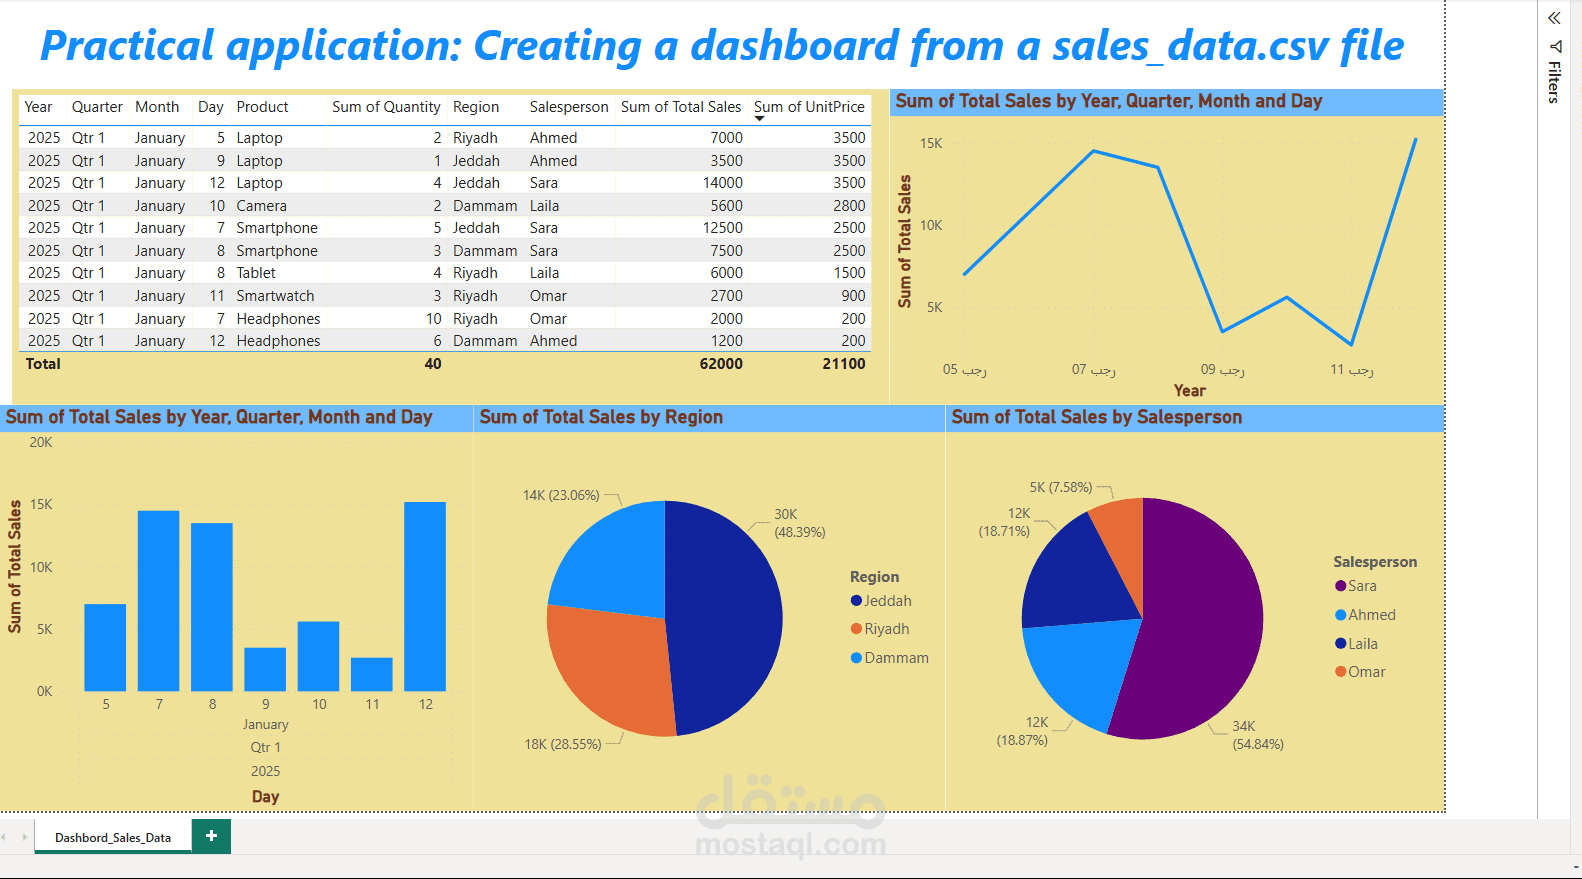The image size is (1582, 879).
Task: Click the January axis label under bars
Action: pos(265,725)
